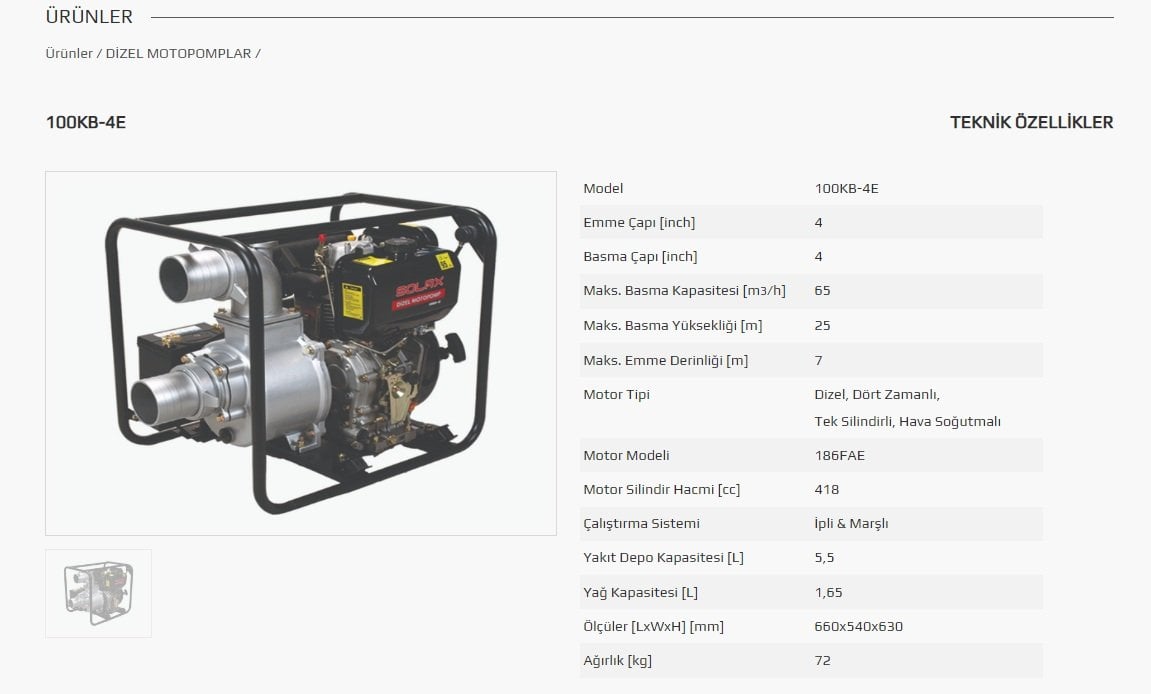The image size is (1151, 694).
Task: Click the 100KB-4E product title
Action: [x=86, y=123]
